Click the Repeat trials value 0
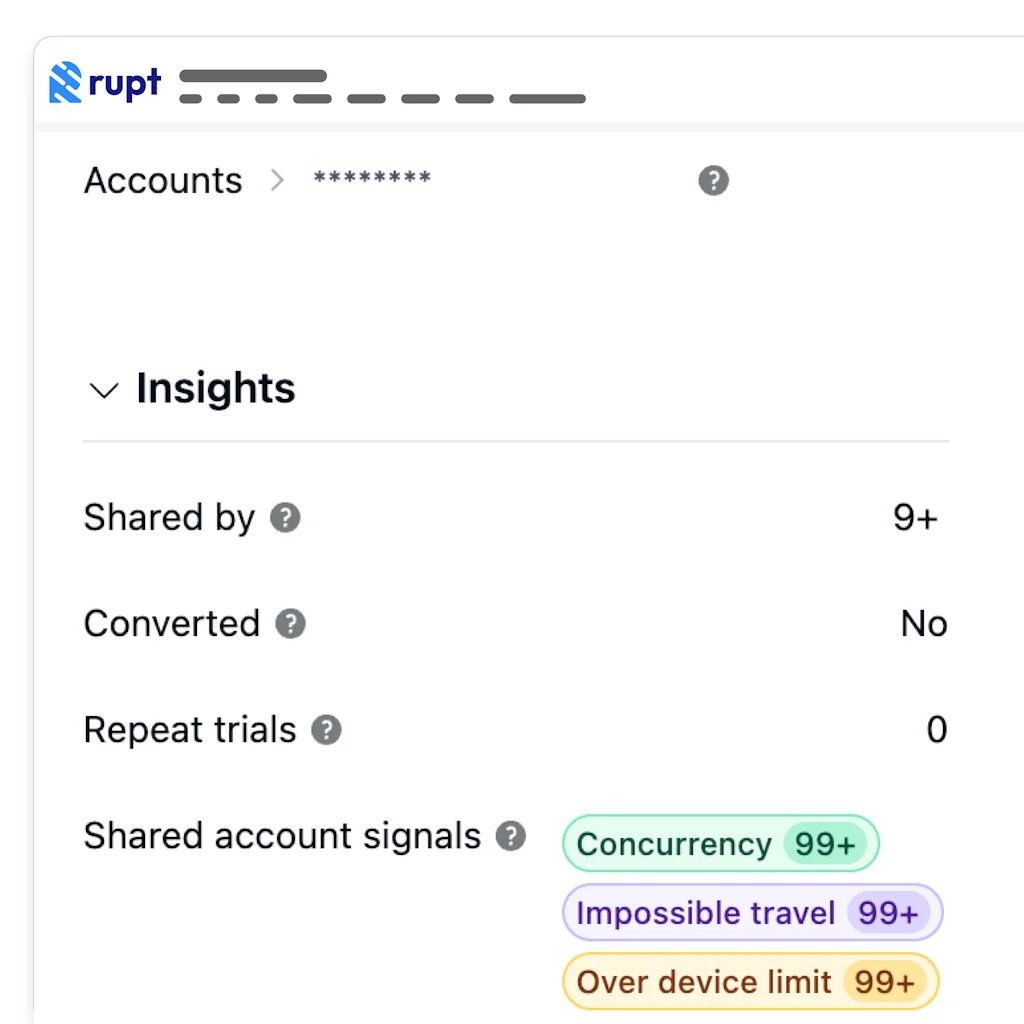1024x1024 pixels. (x=936, y=730)
